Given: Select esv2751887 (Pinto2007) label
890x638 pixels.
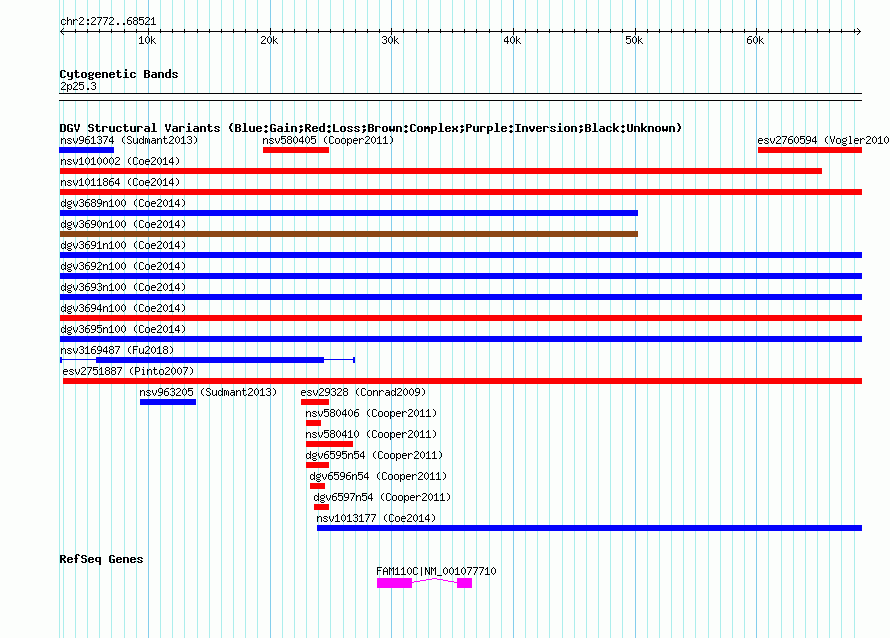Looking at the screenshot, I should pyautogui.click(x=128, y=371).
